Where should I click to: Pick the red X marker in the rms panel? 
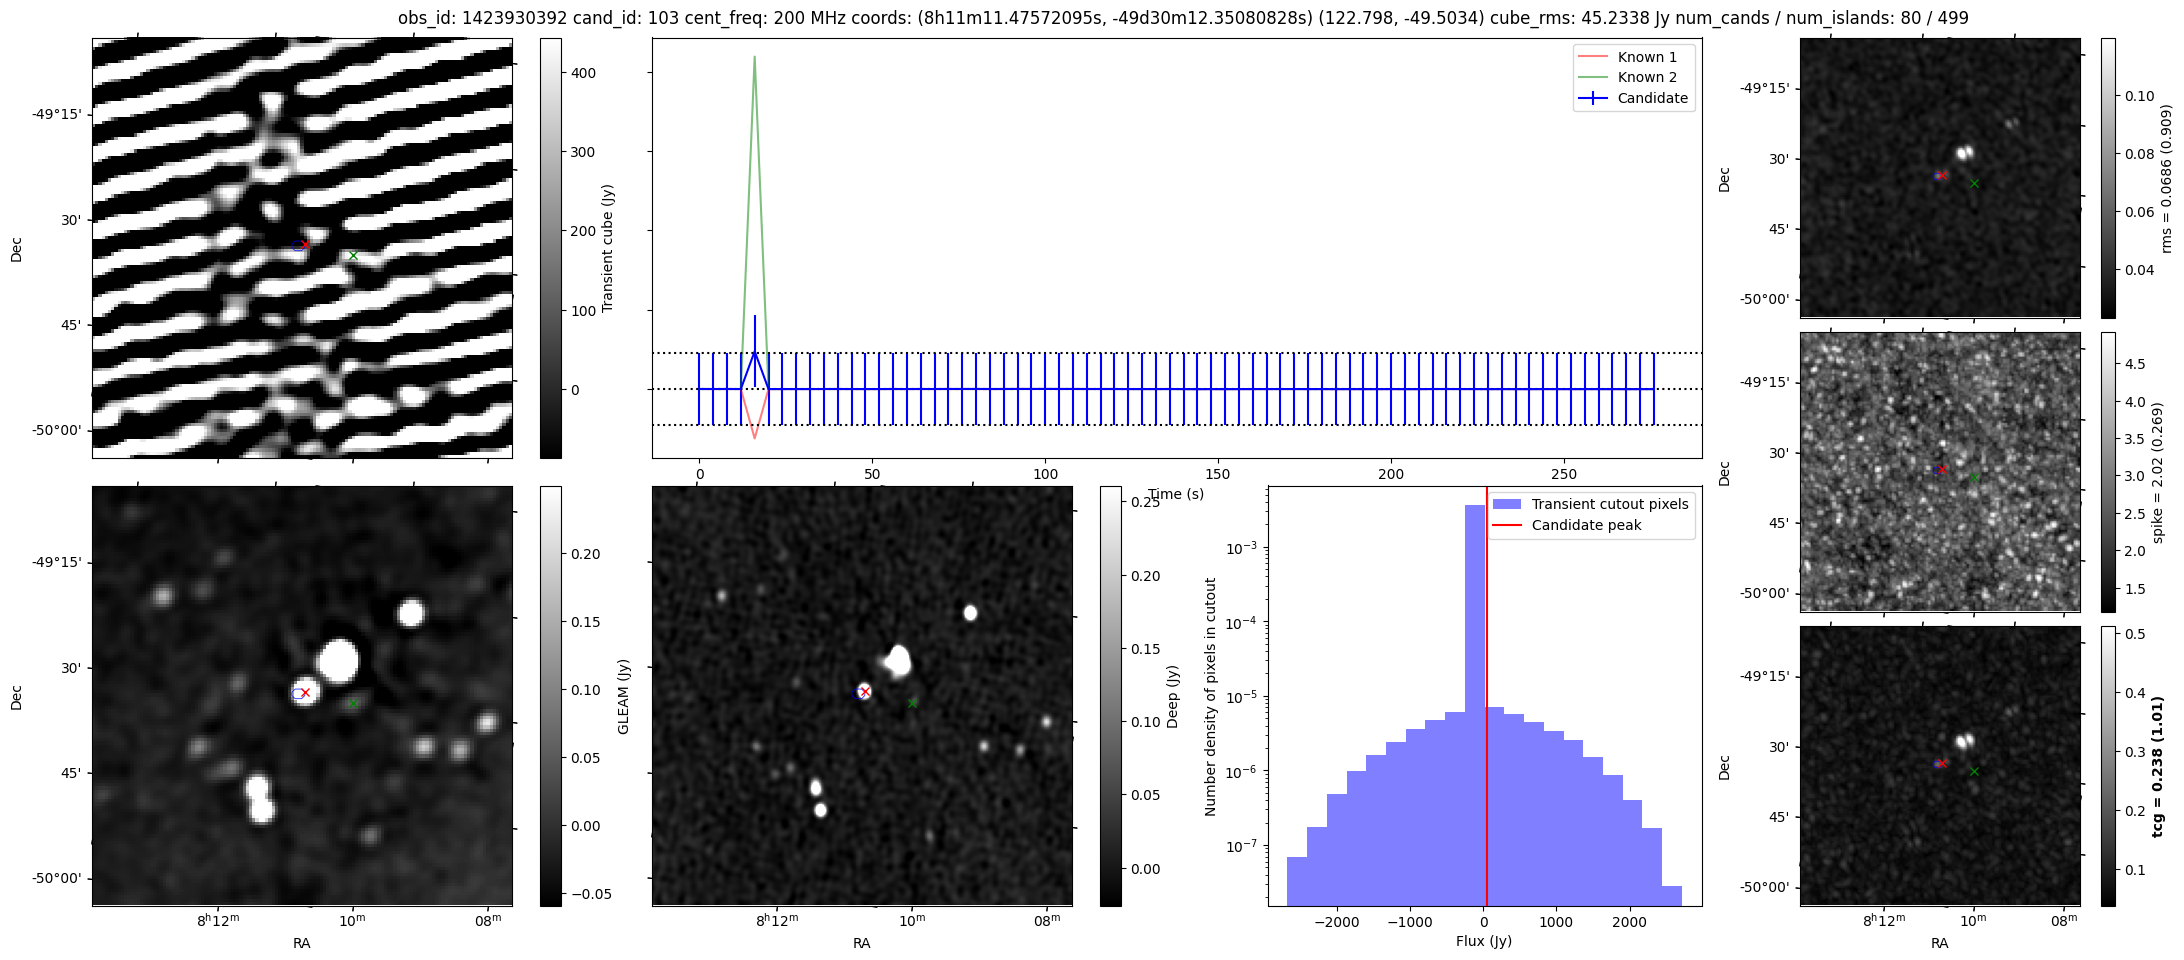coord(1942,175)
